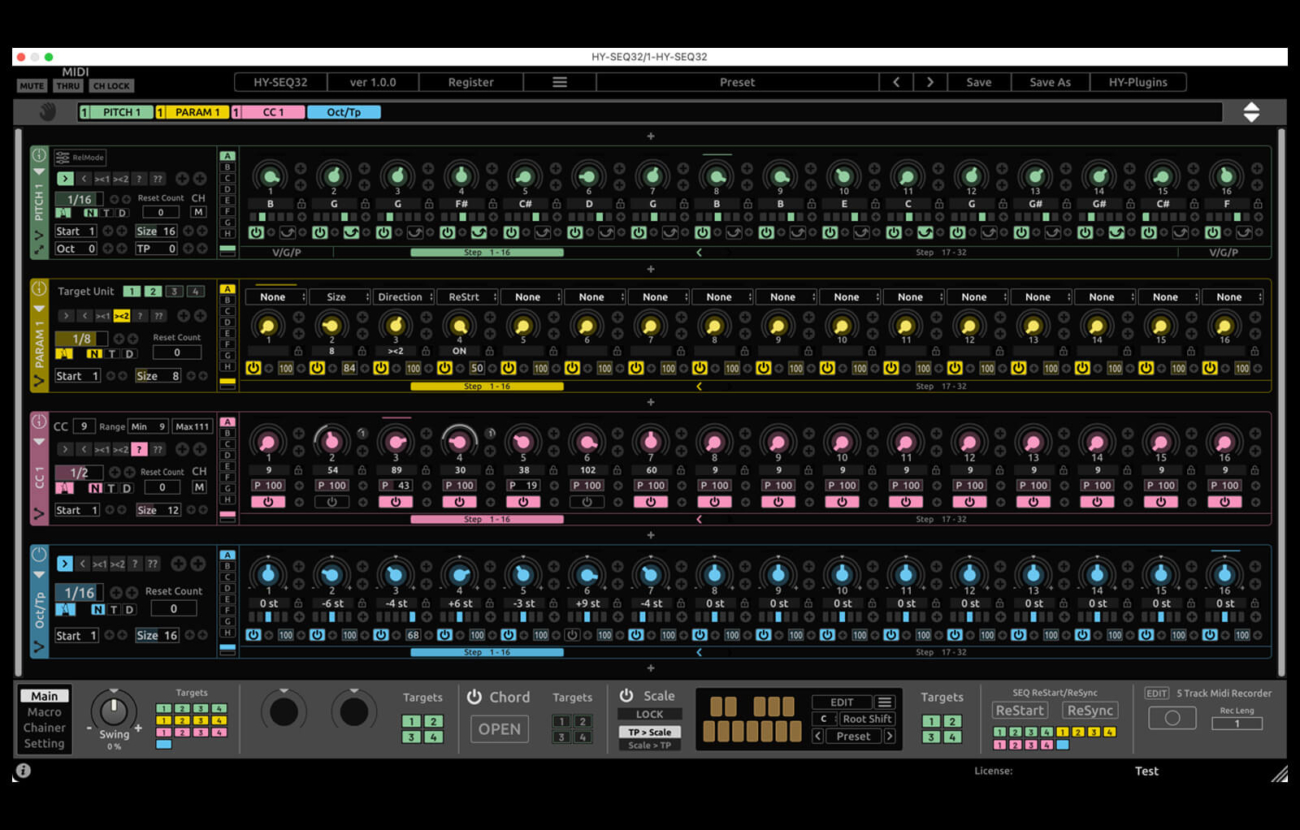1300x830 pixels.
Task: Click the PITCH 1 Reset Count field
Action: tap(160, 212)
